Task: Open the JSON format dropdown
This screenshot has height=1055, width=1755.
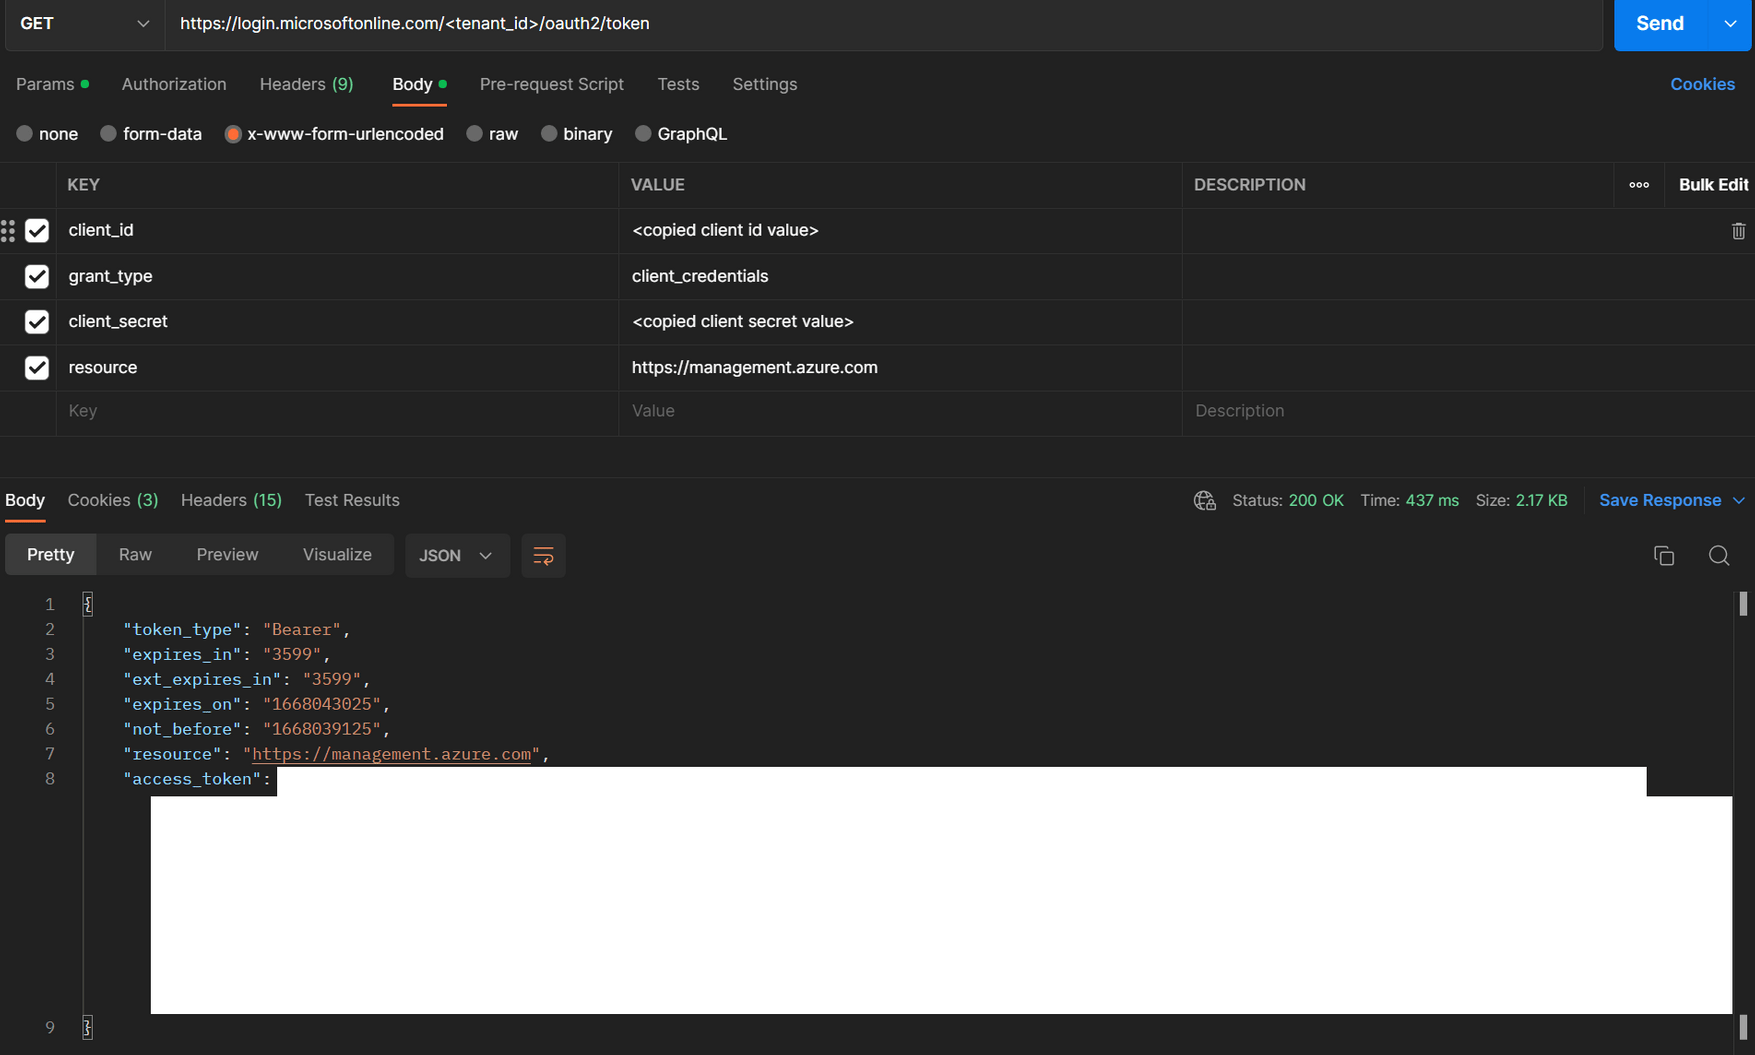Action: coord(457,556)
